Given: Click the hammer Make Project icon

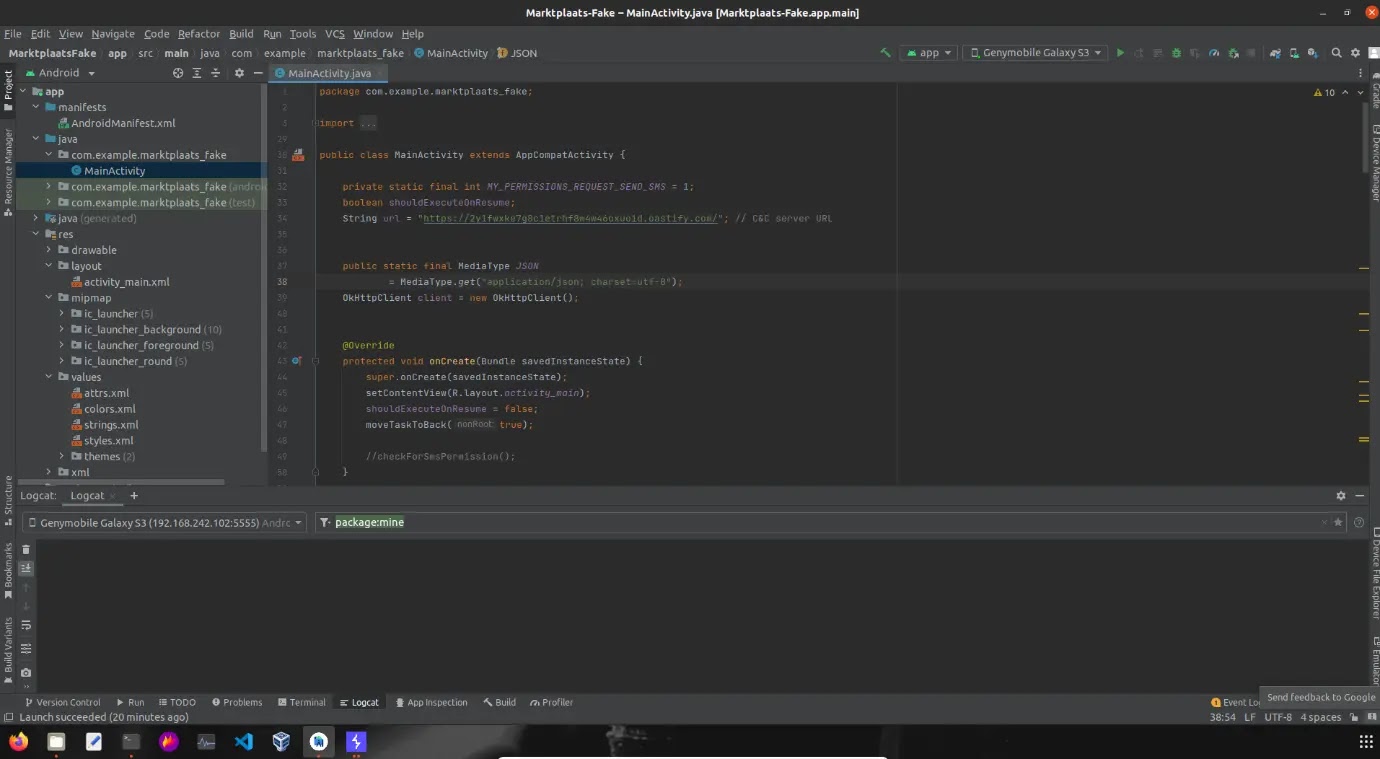Looking at the screenshot, I should point(885,53).
